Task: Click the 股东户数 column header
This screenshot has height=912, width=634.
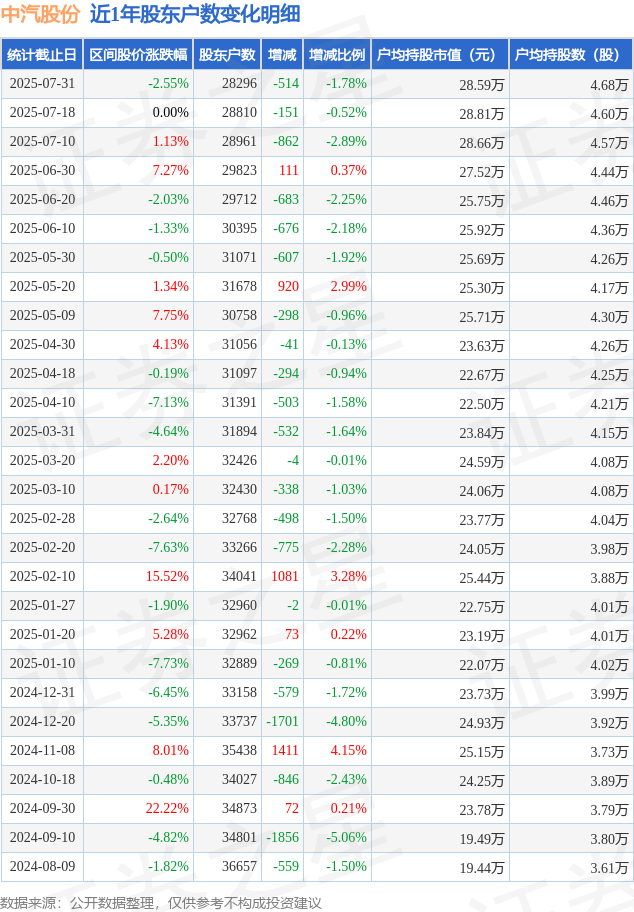Action: [x=227, y=55]
